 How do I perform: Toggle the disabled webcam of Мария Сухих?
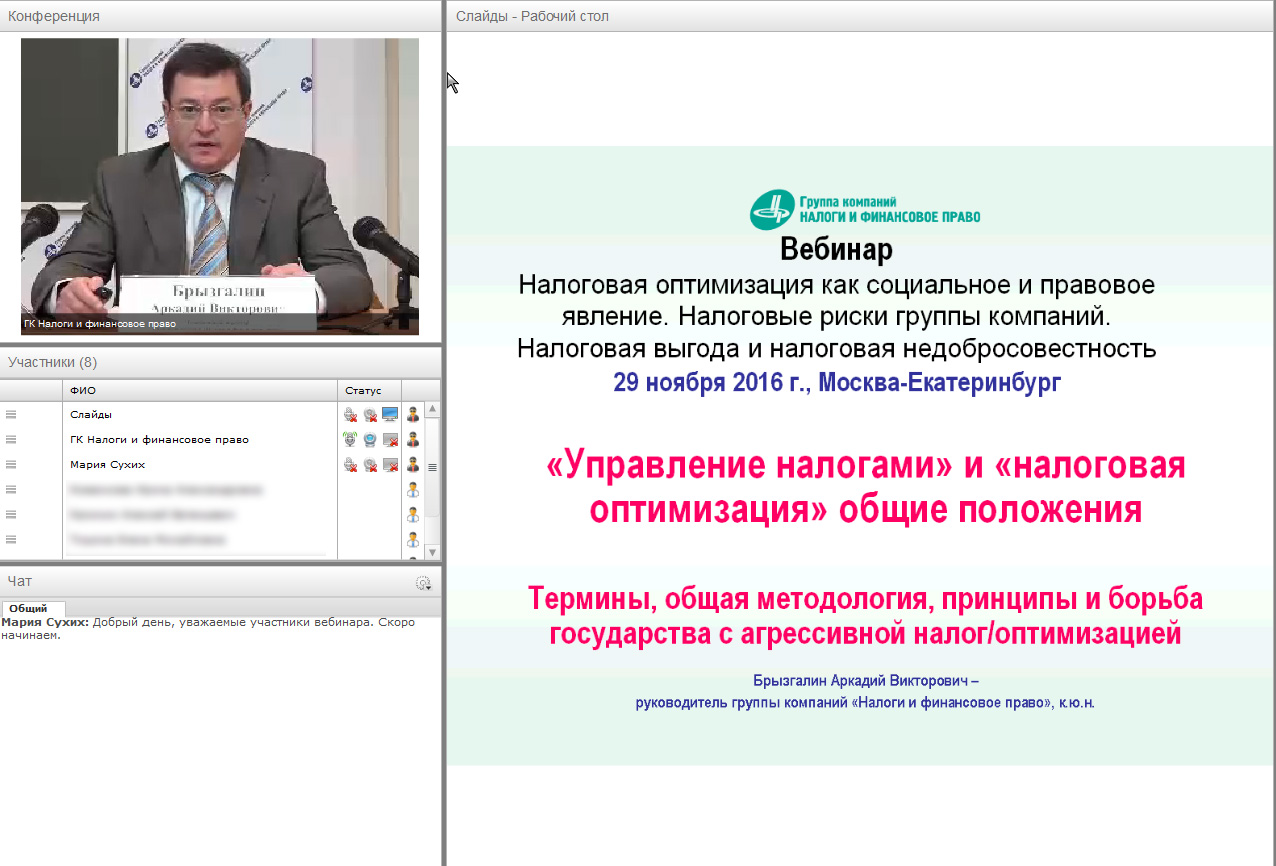tap(370, 464)
